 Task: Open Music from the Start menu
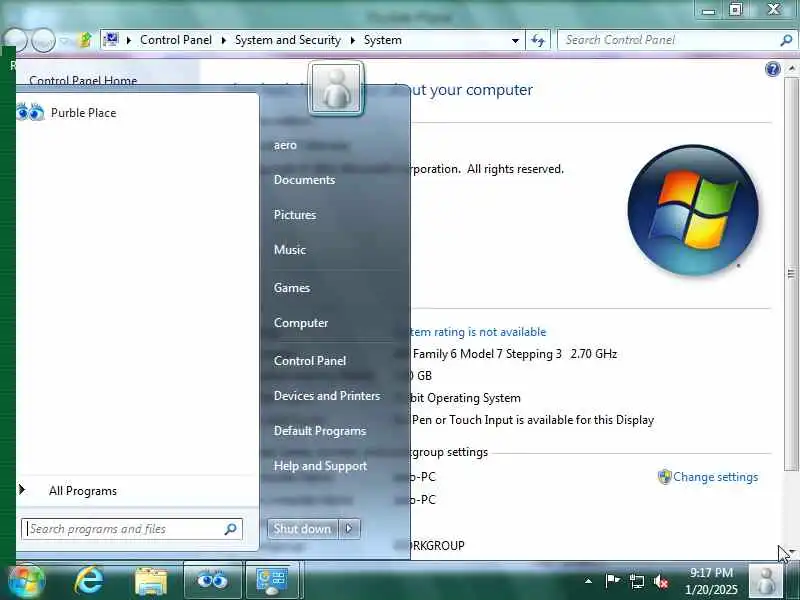290,250
